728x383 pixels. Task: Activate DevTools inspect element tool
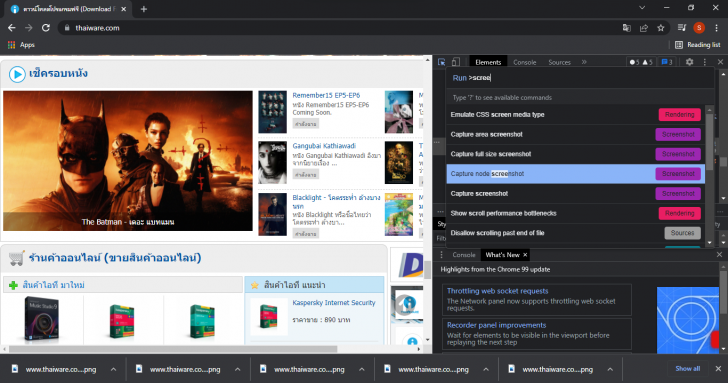(442, 62)
